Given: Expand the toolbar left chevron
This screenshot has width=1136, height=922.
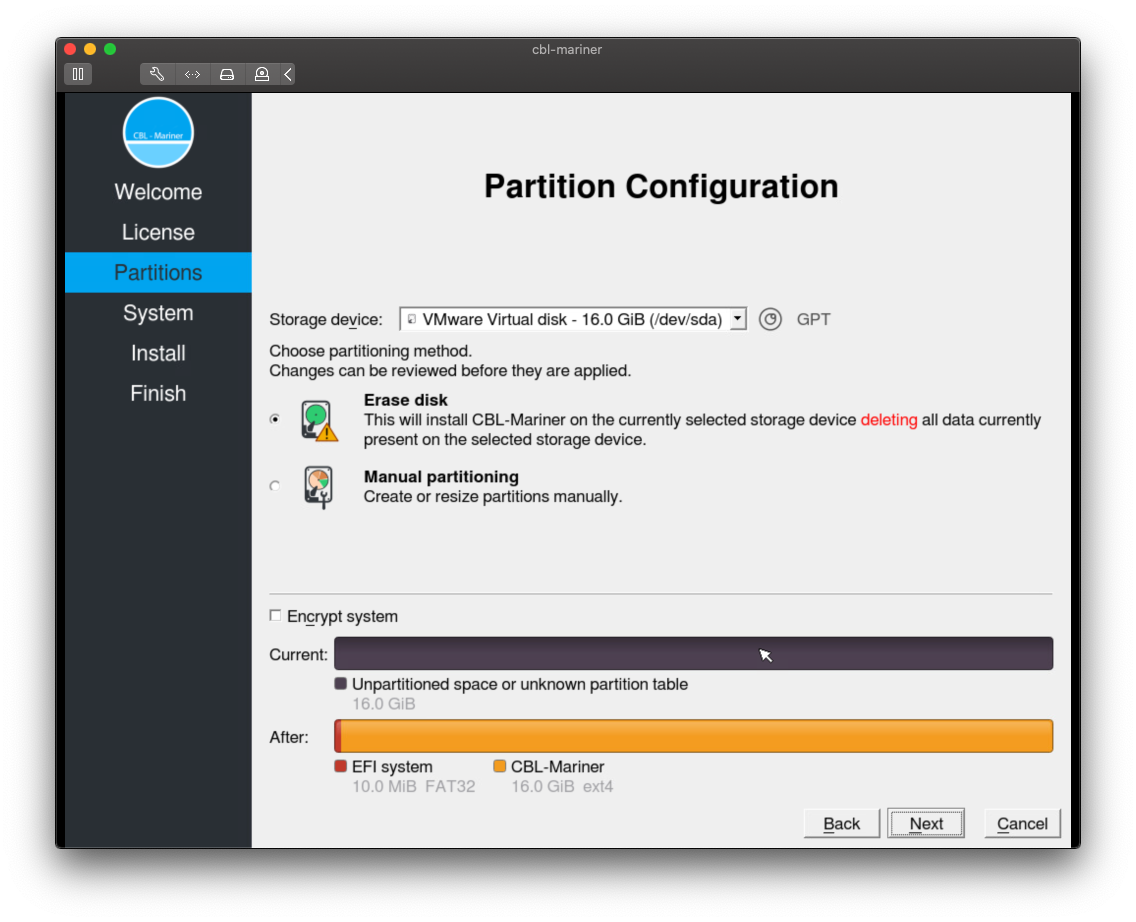Looking at the screenshot, I should coord(288,74).
